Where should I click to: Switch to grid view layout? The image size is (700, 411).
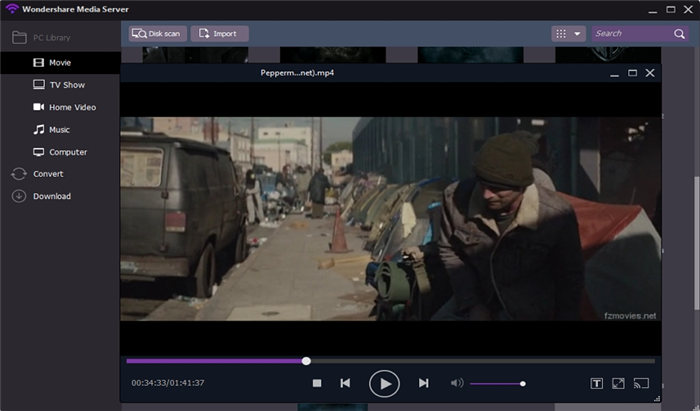pyautogui.click(x=561, y=33)
